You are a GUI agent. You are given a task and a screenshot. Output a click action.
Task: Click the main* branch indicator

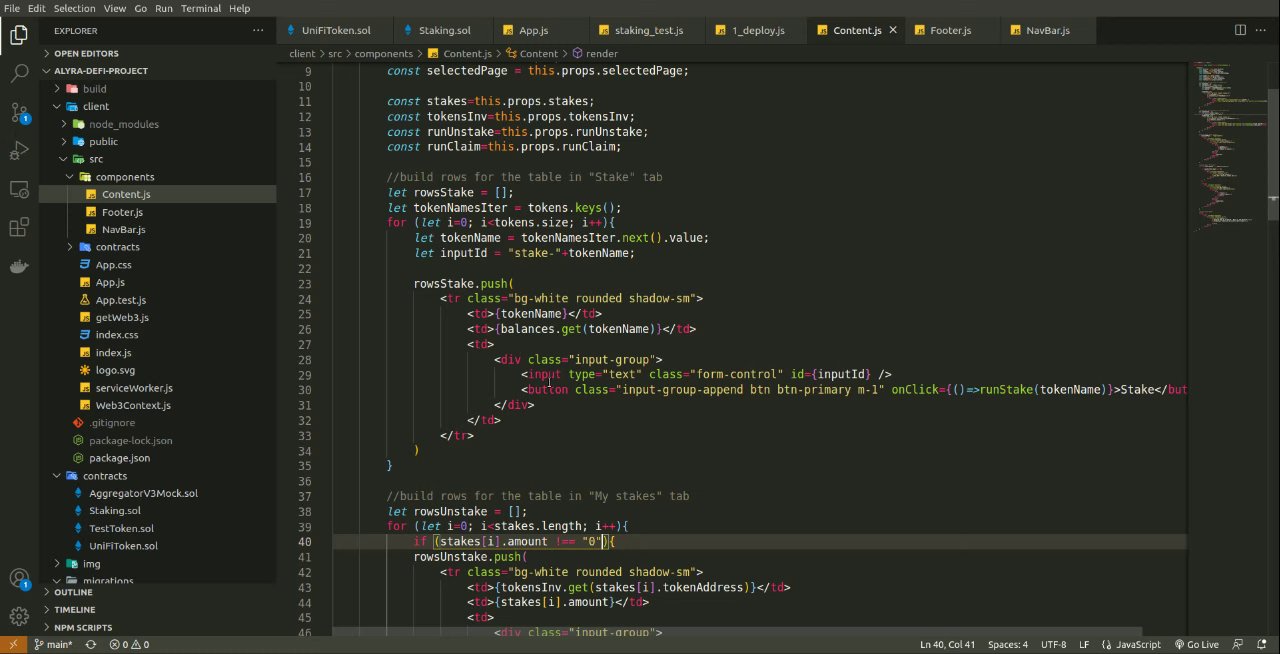tap(54, 645)
